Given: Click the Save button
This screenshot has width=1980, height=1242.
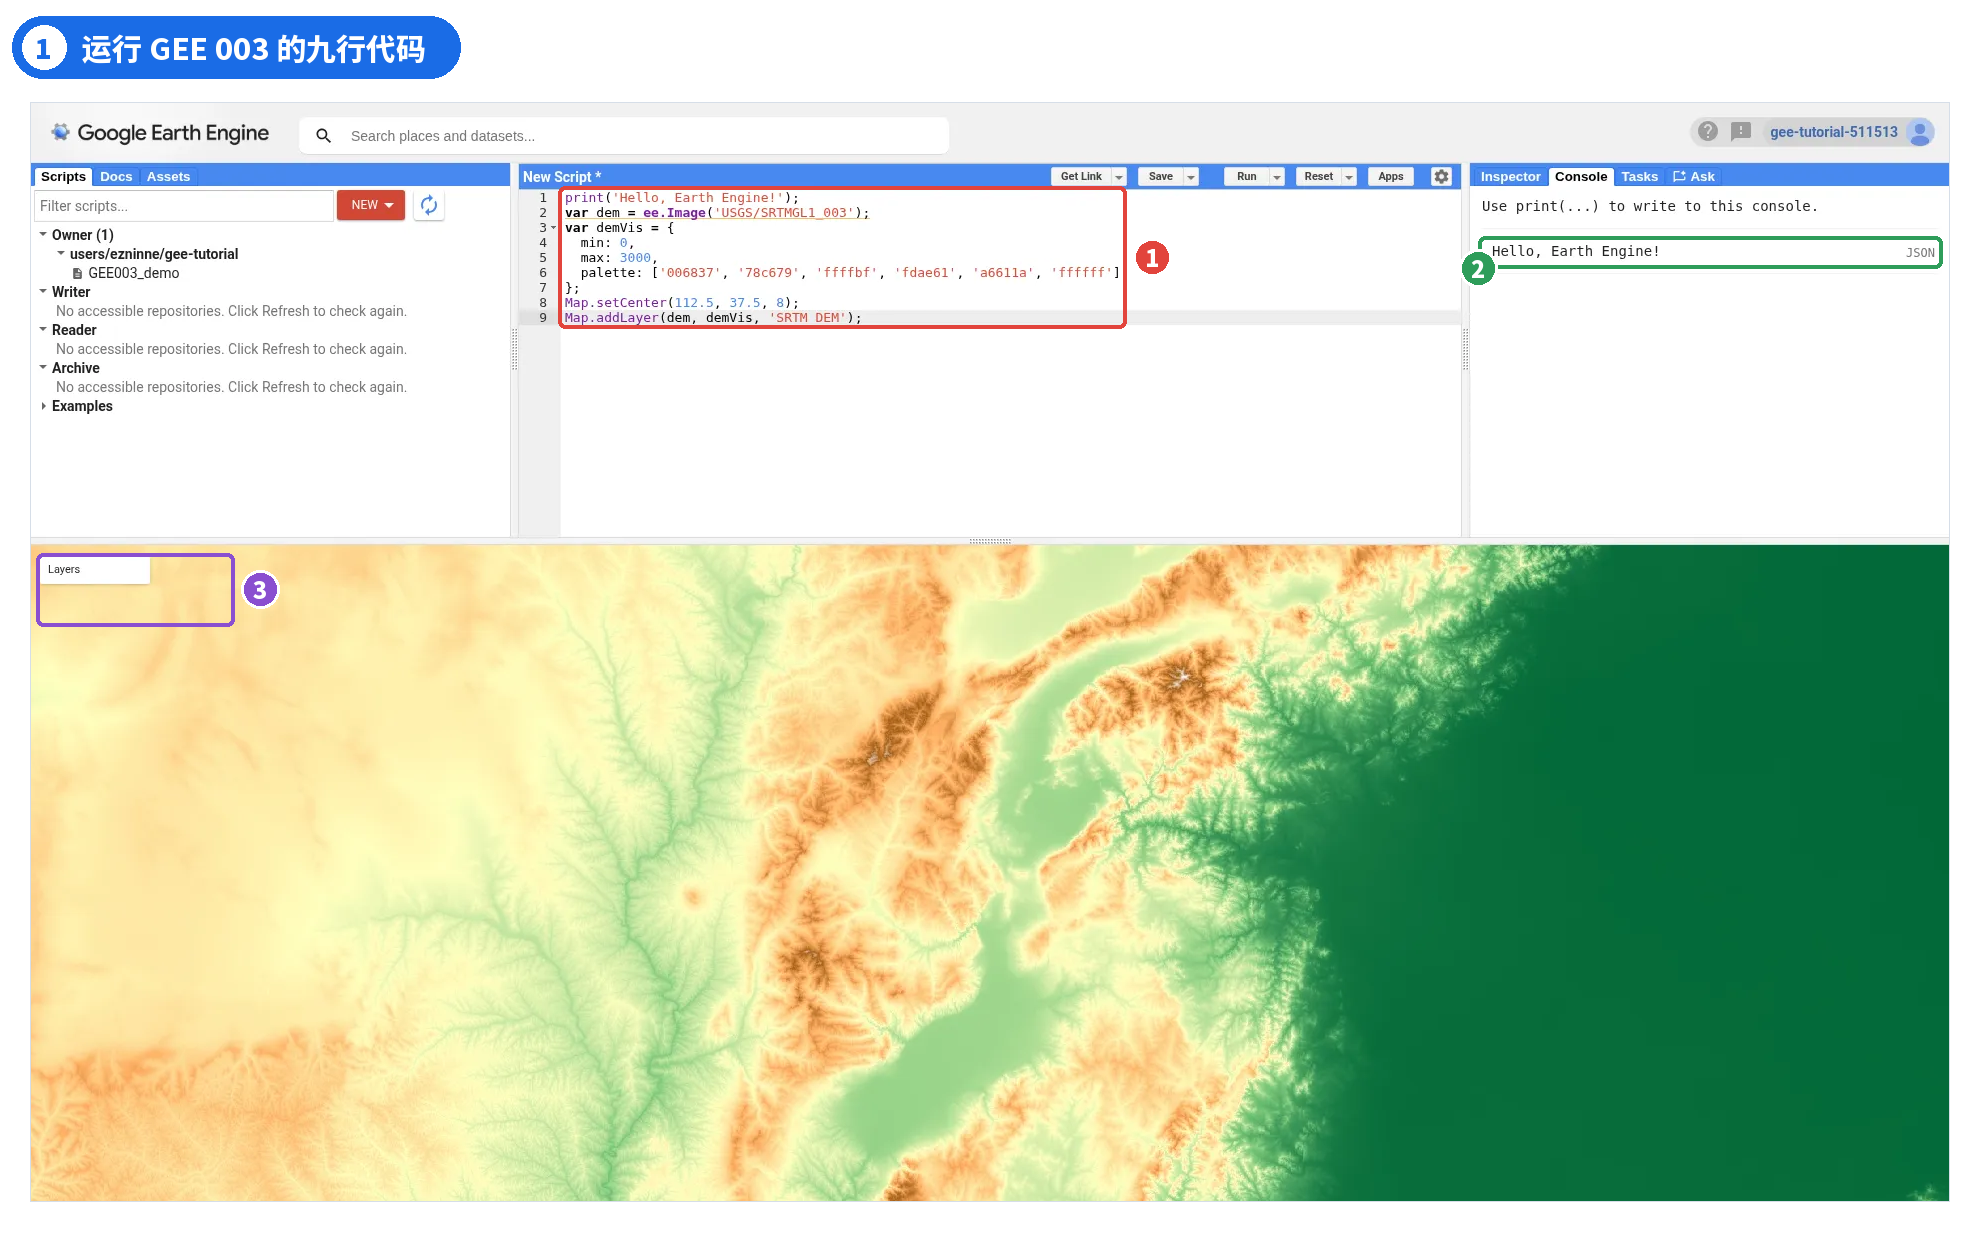Looking at the screenshot, I should click(1160, 177).
